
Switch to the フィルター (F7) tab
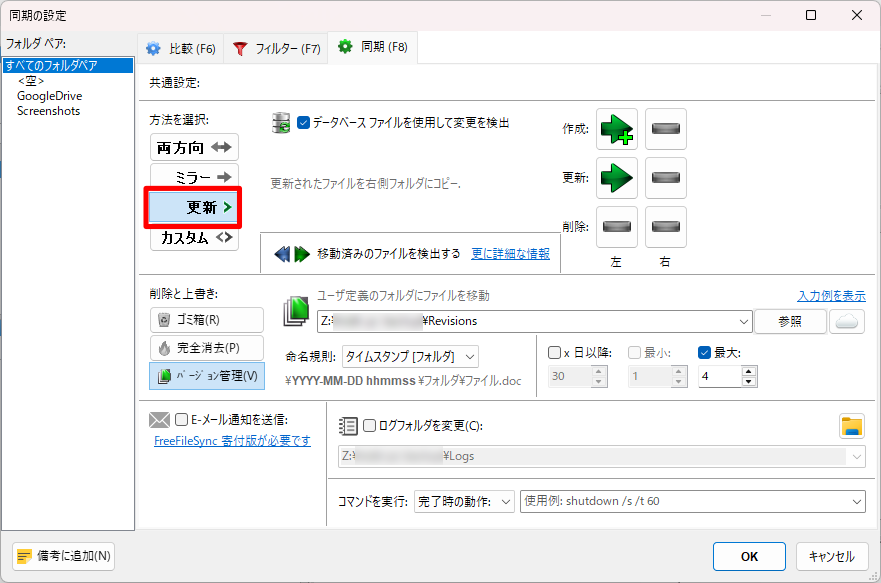click(277, 48)
